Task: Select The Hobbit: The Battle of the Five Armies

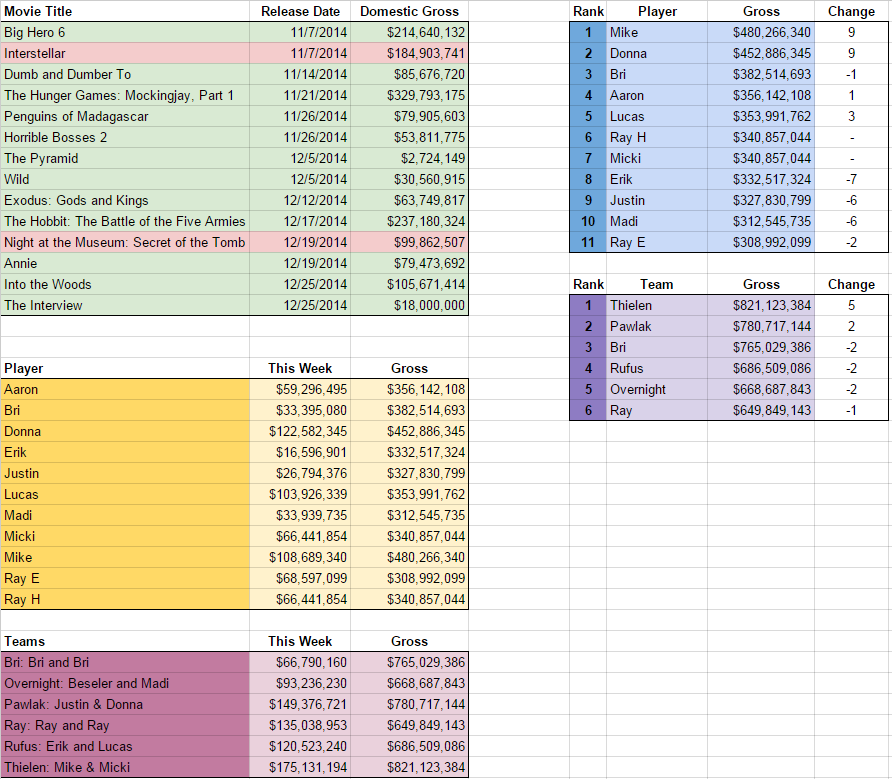Action: click(125, 221)
